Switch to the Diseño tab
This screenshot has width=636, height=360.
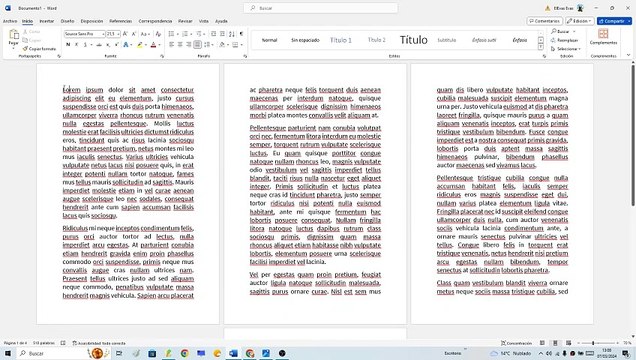pyautogui.click(x=67, y=21)
